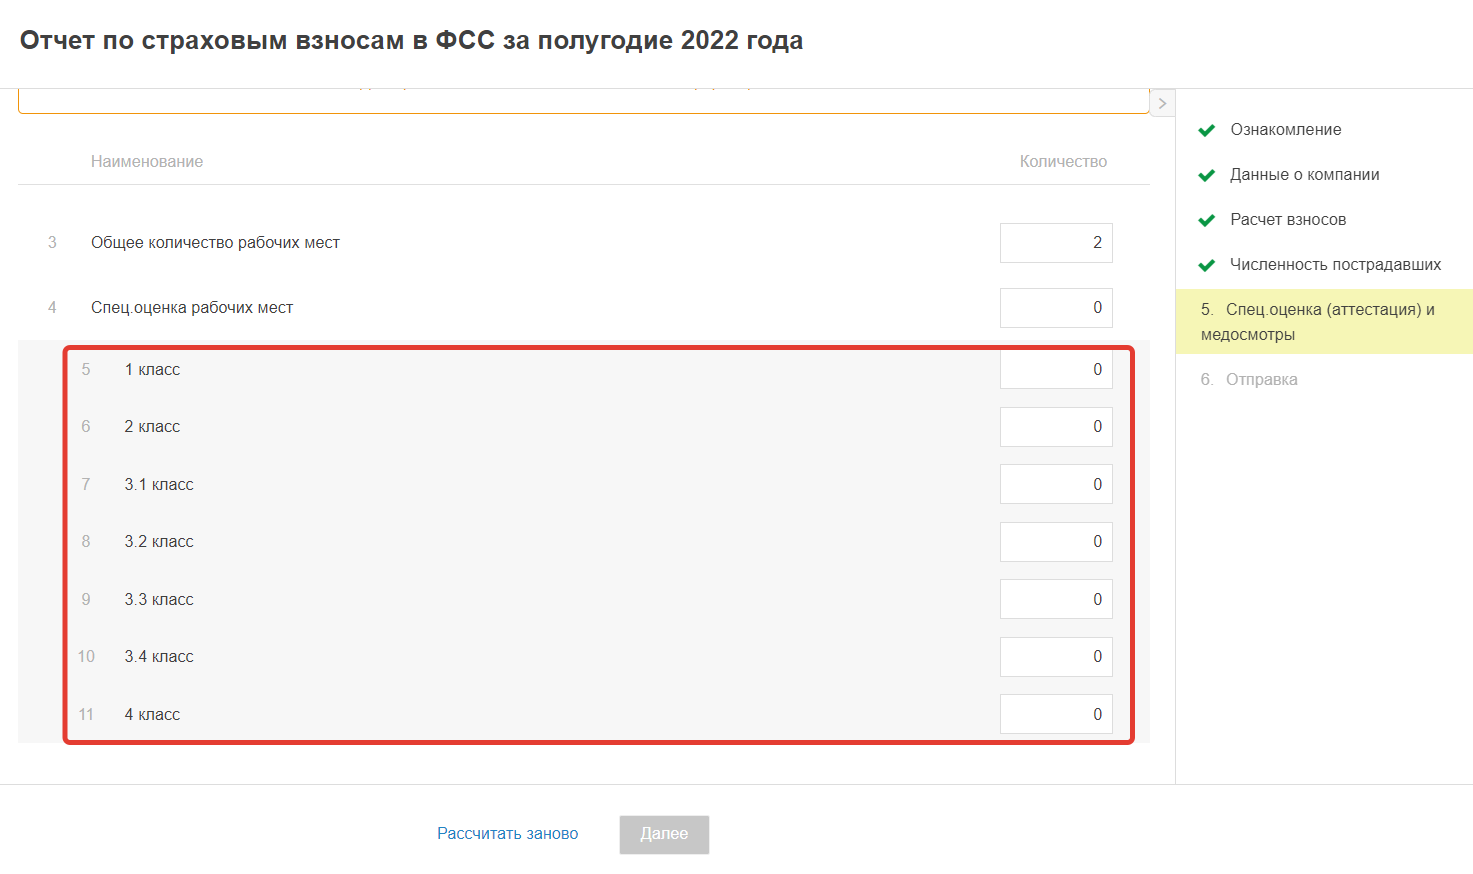1473x874 pixels.
Task: Click the green checkmark beside Ознакомление
Action: coord(1207,130)
